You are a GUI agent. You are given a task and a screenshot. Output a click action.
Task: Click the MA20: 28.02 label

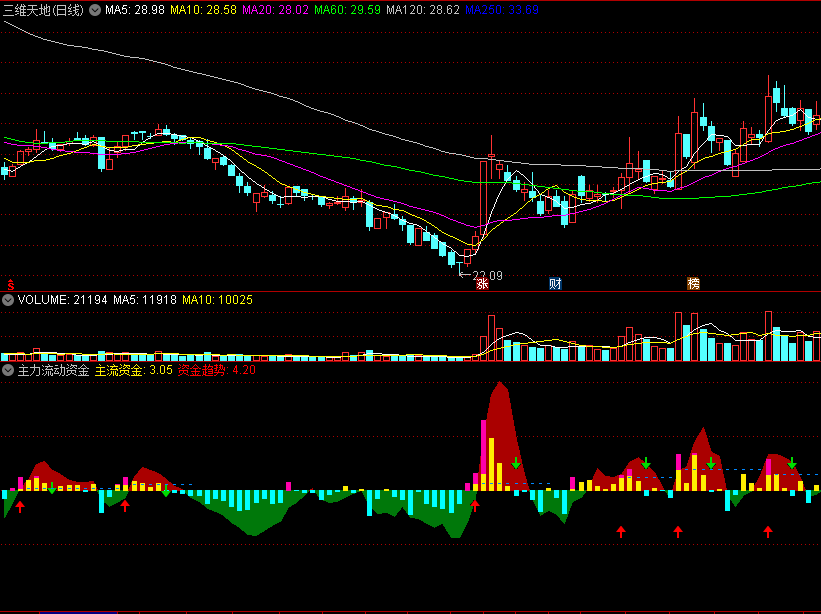point(275,10)
